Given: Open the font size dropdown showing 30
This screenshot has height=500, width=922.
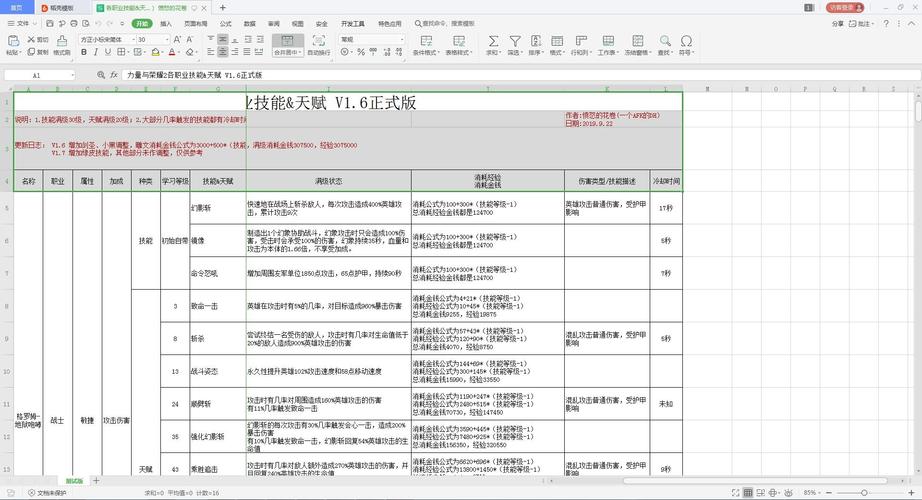Looking at the screenshot, I should coord(167,39).
